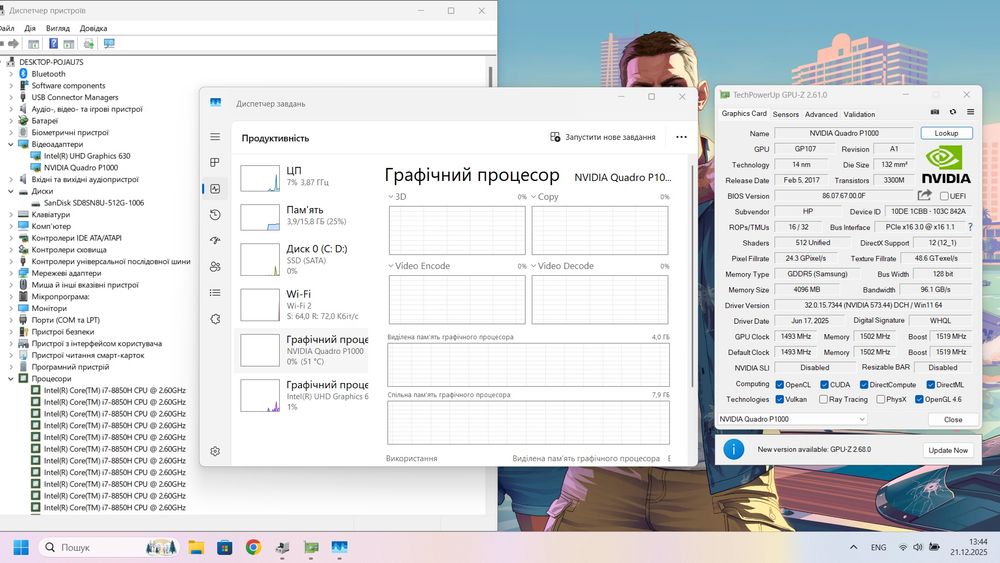This screenshot has width=1000, height=563.
Task: Toggle OpenGL 4.6 checkbox in GPU-Z
Action: click(919, 399)
